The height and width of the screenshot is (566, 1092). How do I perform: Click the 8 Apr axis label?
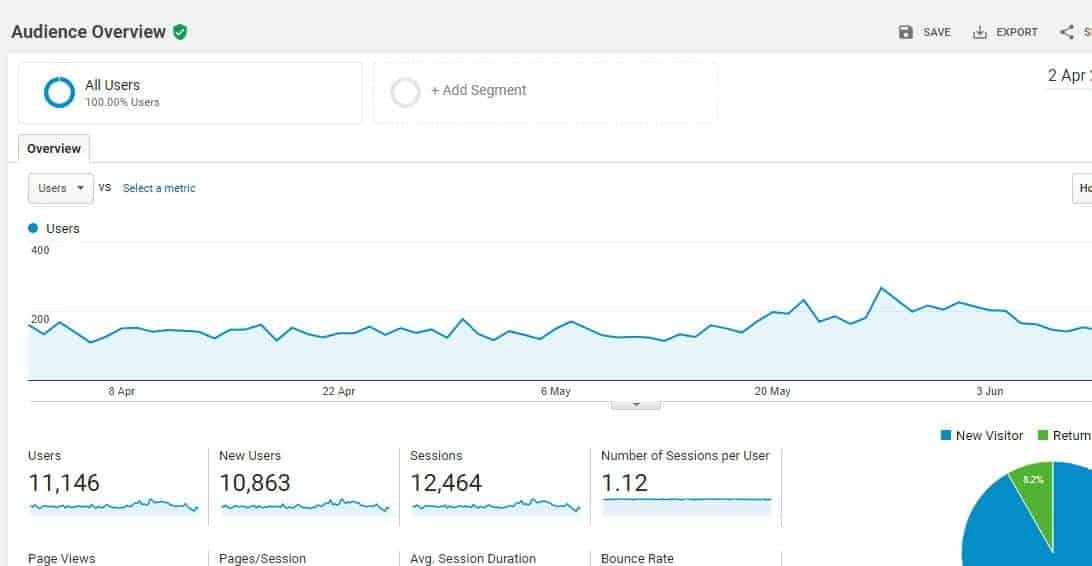click(122, 391)
